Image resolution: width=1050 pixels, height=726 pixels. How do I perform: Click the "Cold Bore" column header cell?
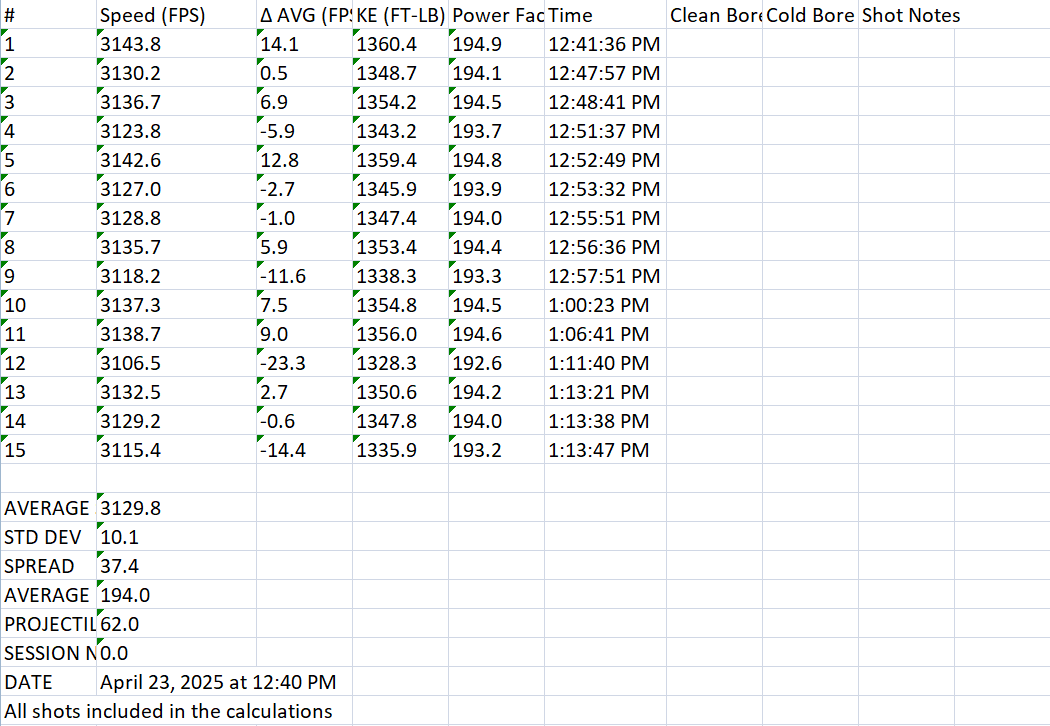point(810,15)
